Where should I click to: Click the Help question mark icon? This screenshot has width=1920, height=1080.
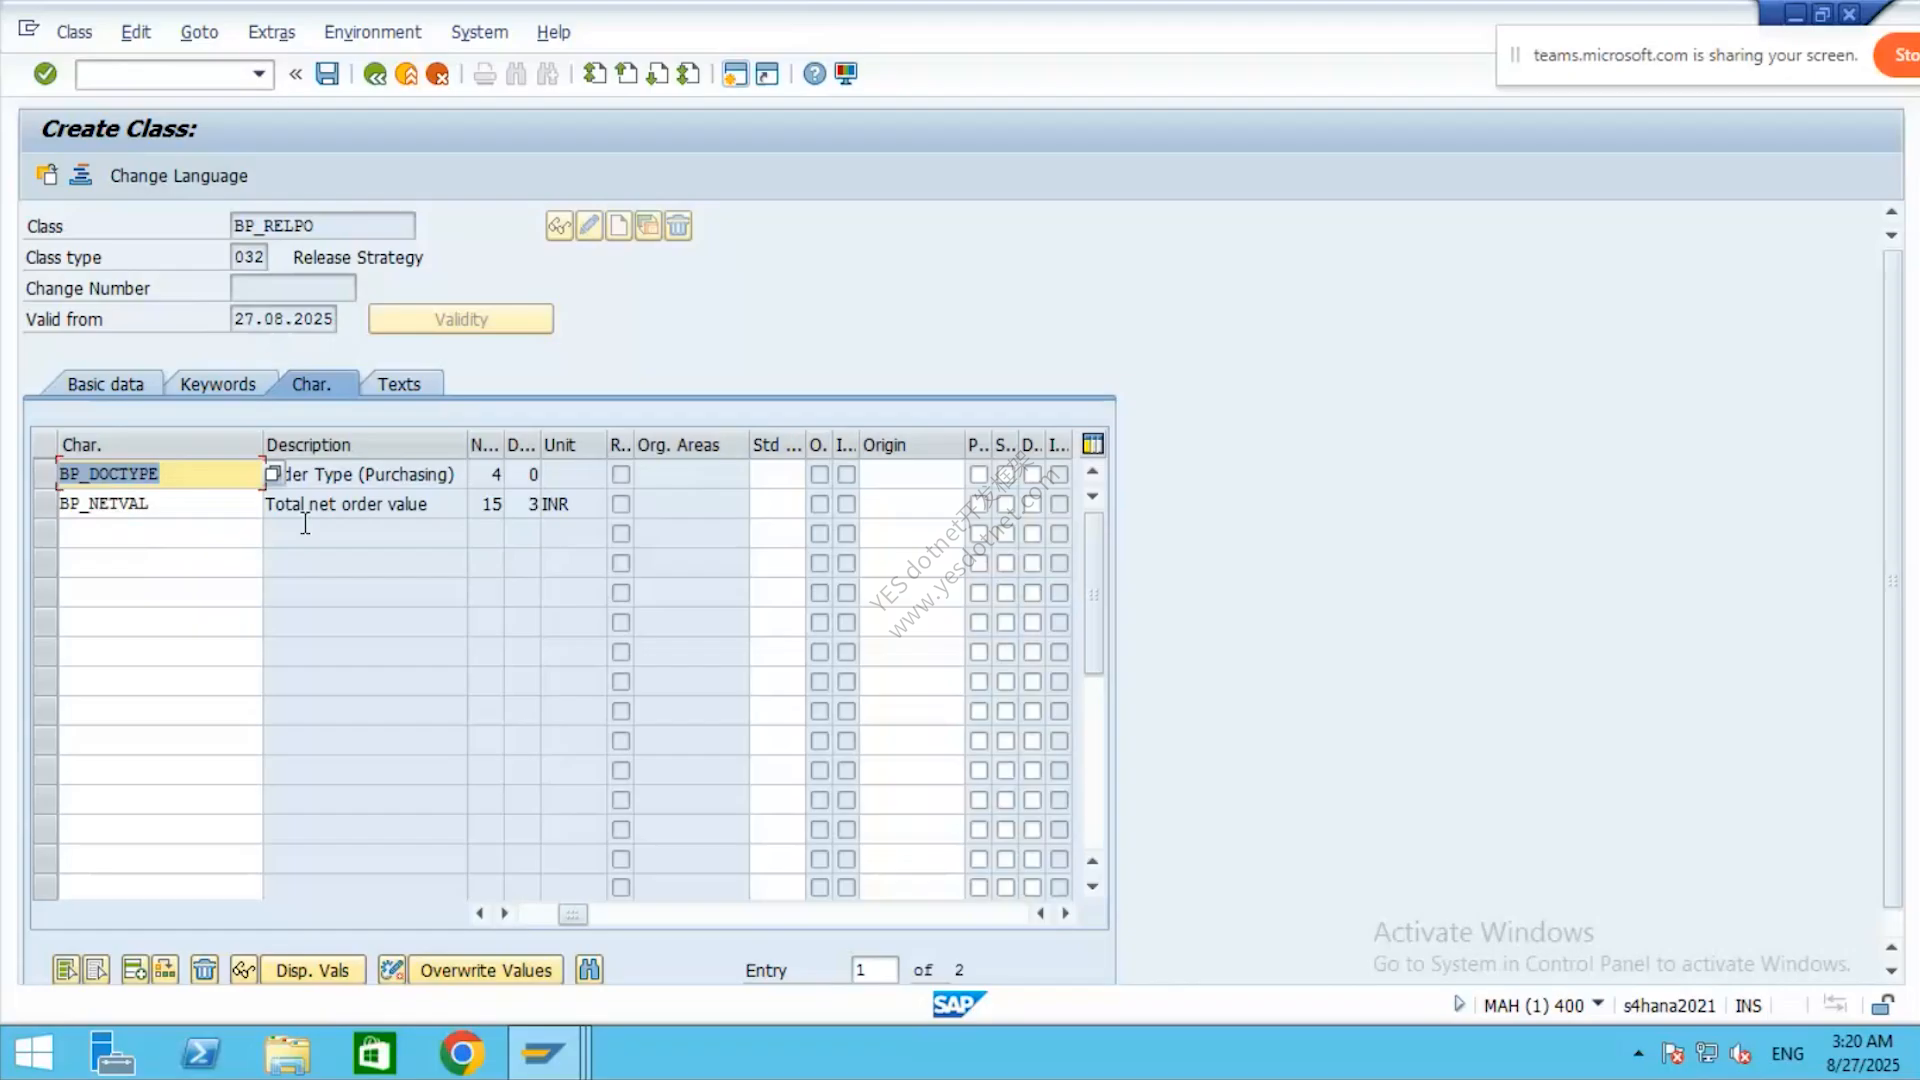(x=815, y=74)
